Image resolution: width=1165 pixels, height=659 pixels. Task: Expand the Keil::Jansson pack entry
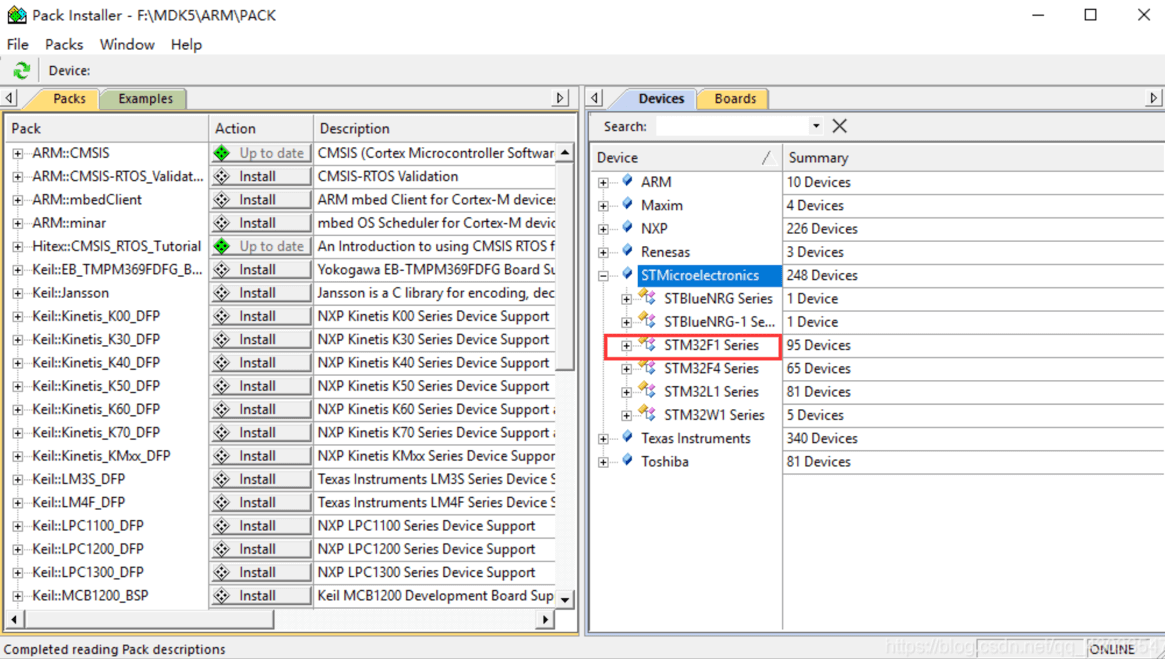pyautogui.click(x=17, y=293)
